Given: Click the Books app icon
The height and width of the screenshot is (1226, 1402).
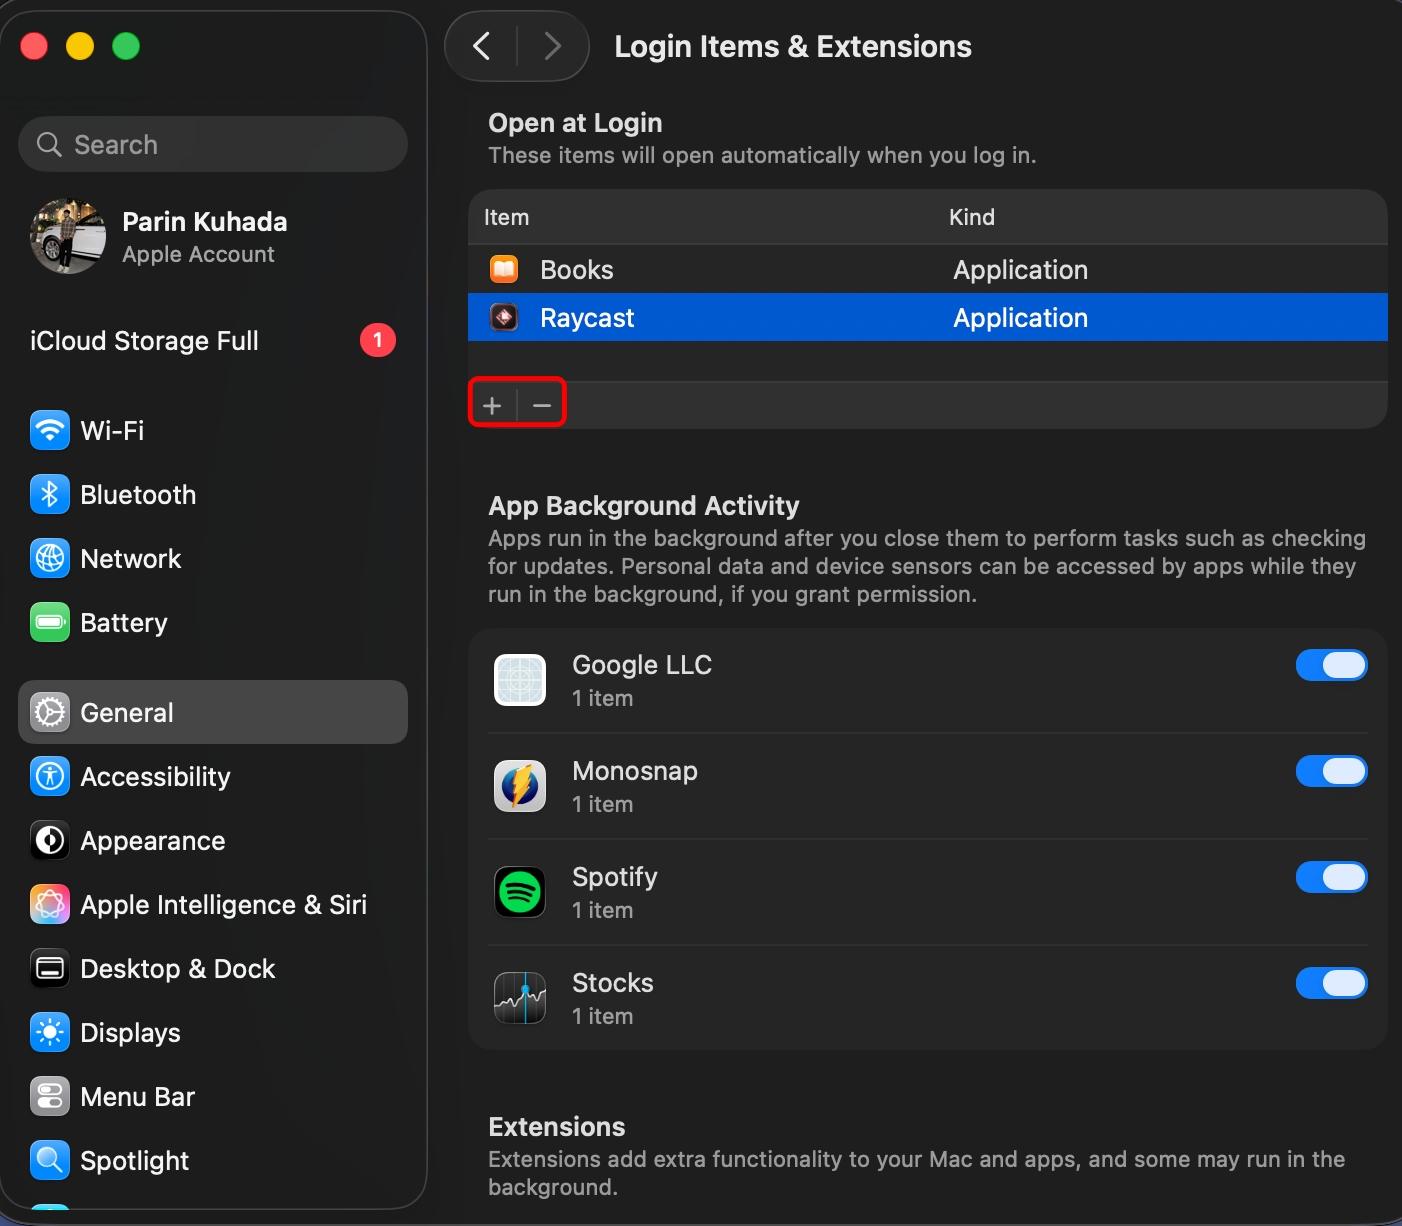Looking at the screenshot, I should click(x=504, y=270).
